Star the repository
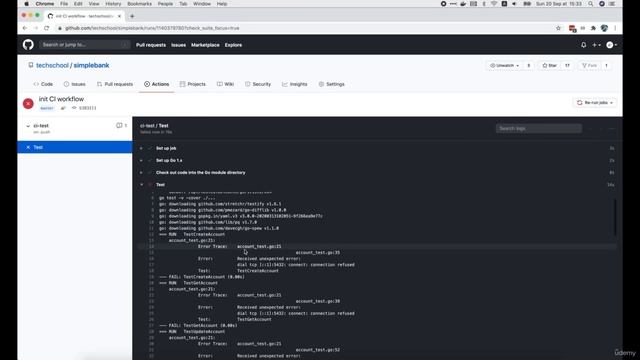This screenshot has width=640, height=360. 549,65
